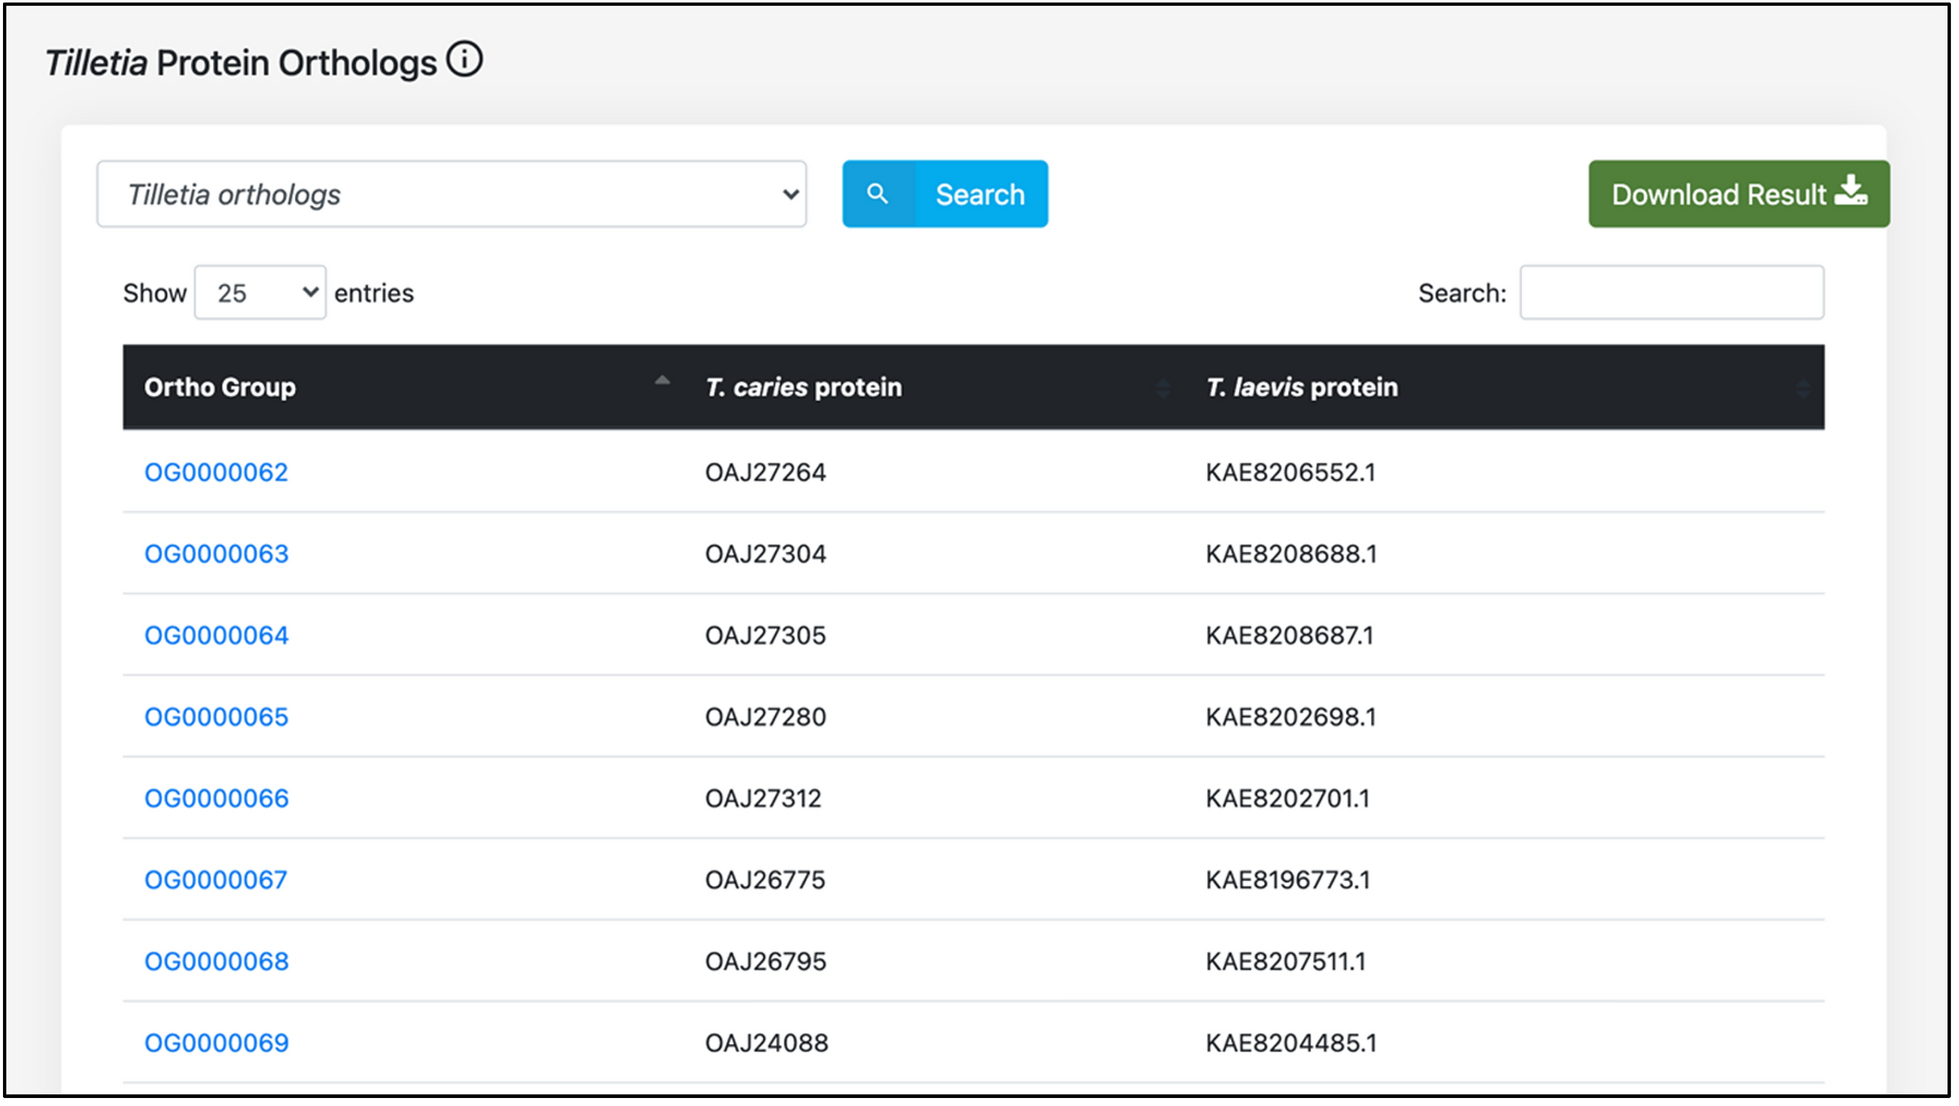1959x1106 pixels.
Task: Select T. caries protein OAJ27280
Action: [765, 717]
